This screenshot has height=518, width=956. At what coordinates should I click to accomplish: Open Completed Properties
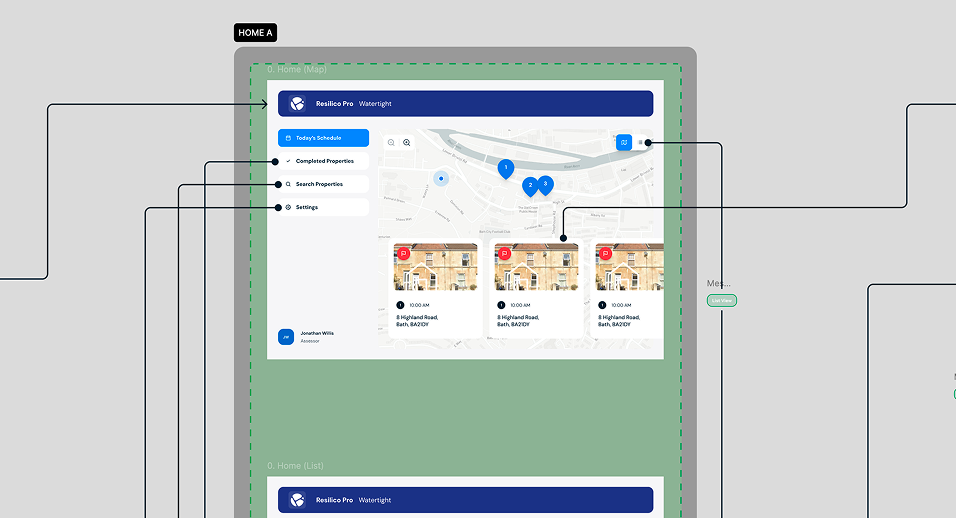pos(323,161)
